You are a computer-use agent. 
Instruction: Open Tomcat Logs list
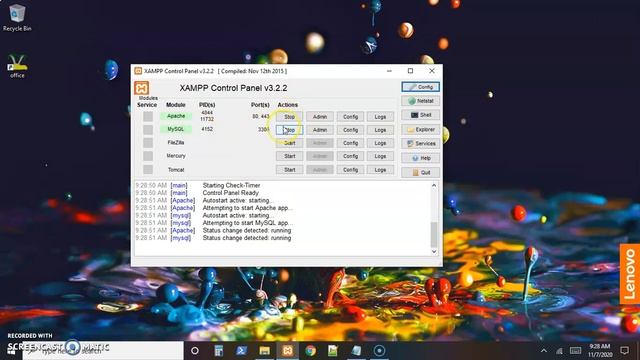tap(380, 169)
